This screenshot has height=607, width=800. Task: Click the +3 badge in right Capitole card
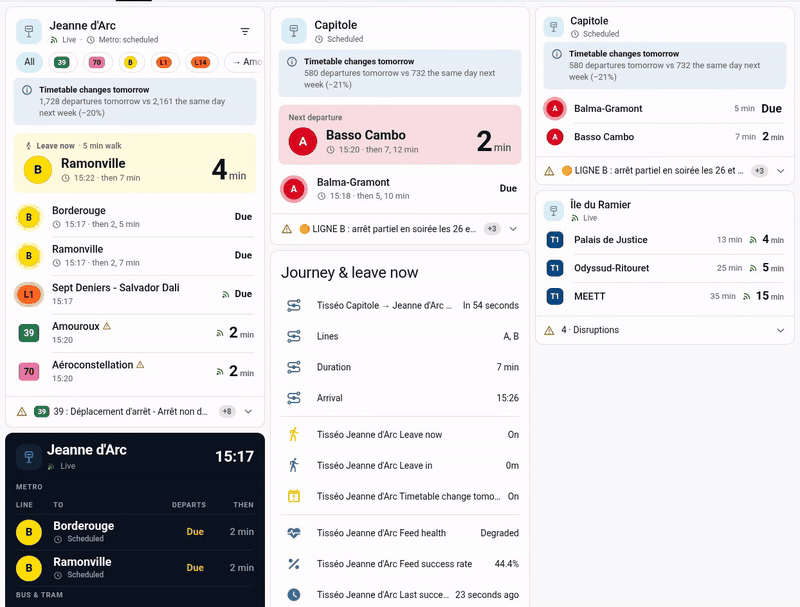[x=760, y=171]
